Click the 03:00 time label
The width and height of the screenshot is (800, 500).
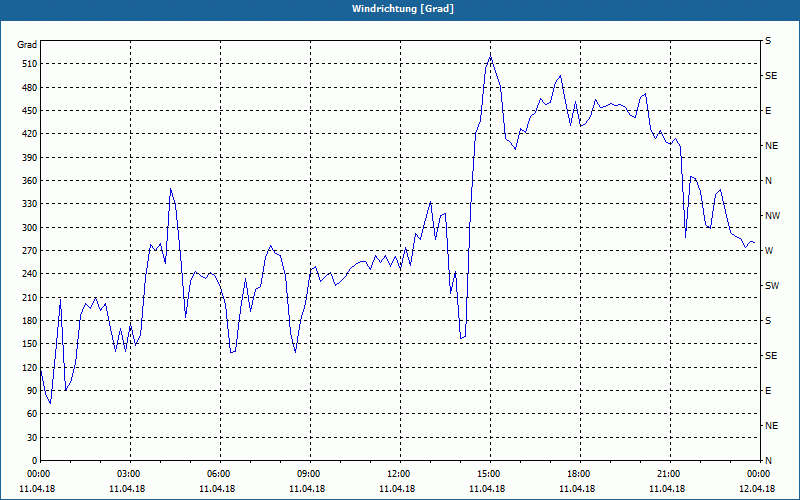pos(130,474)
